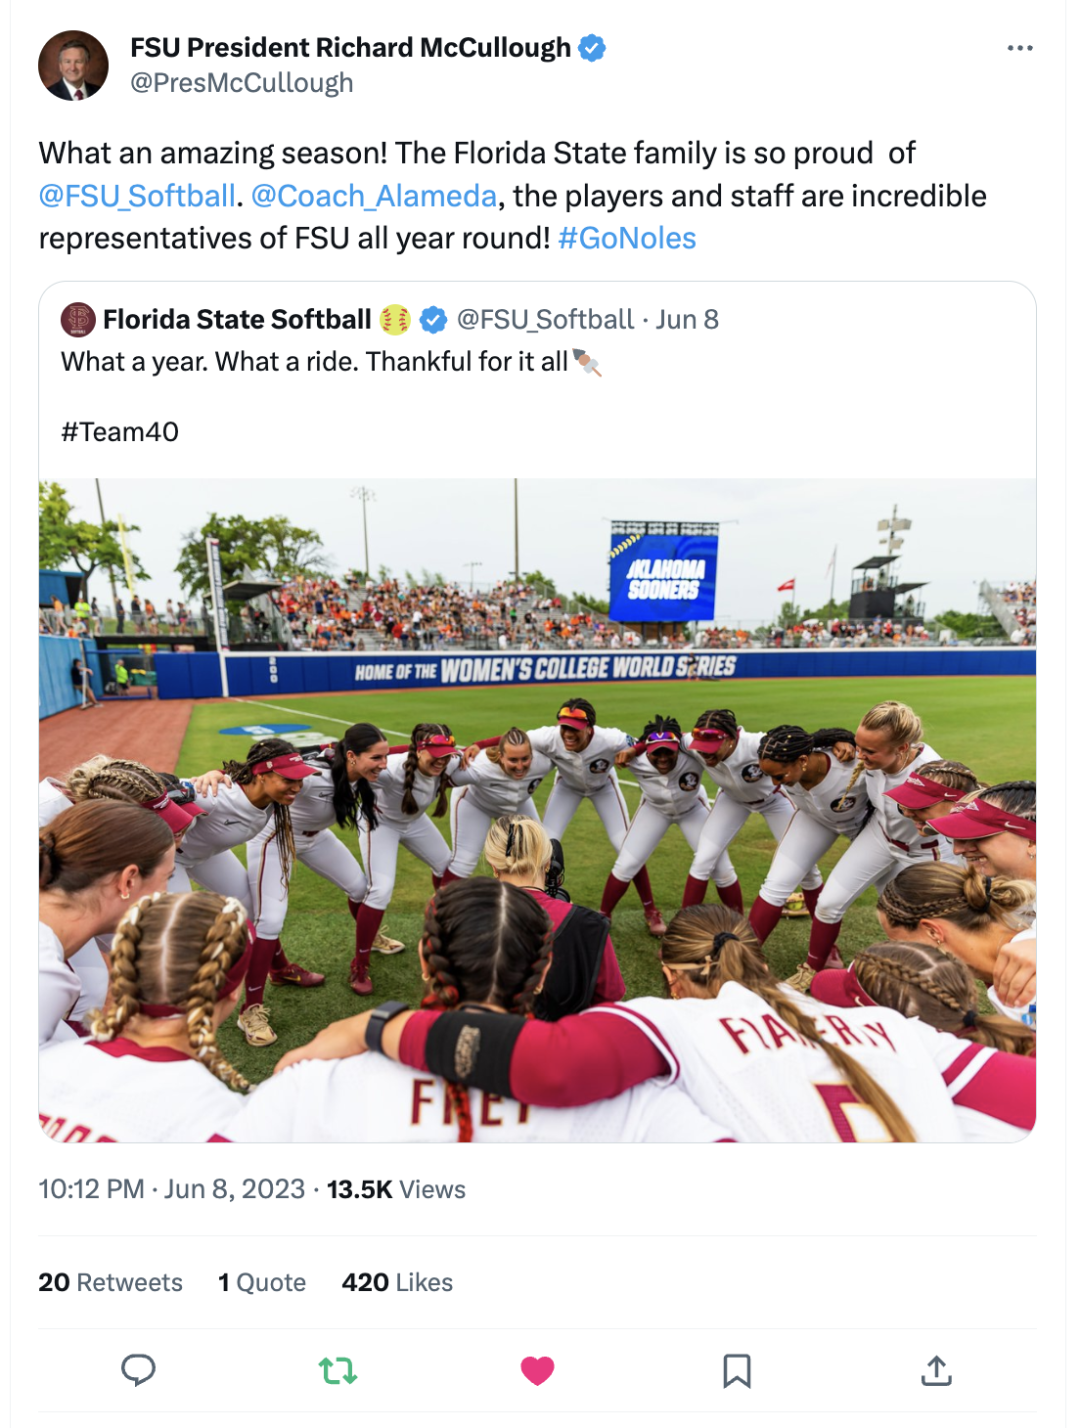This screenshot has width=1080, height=1428.
Task: Open the softball team huddle photo
Action: (537, 810)
